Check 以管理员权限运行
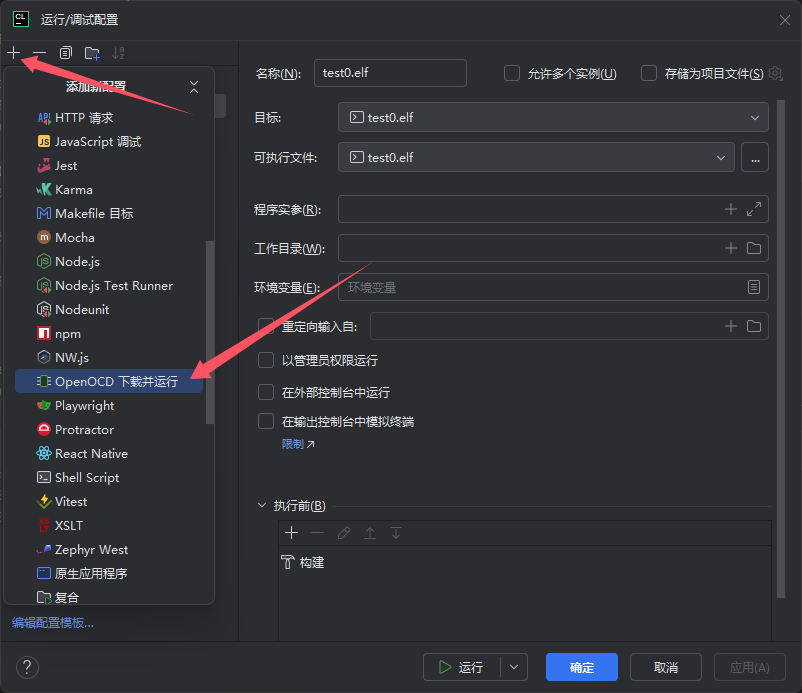 [x=266, y=360]
